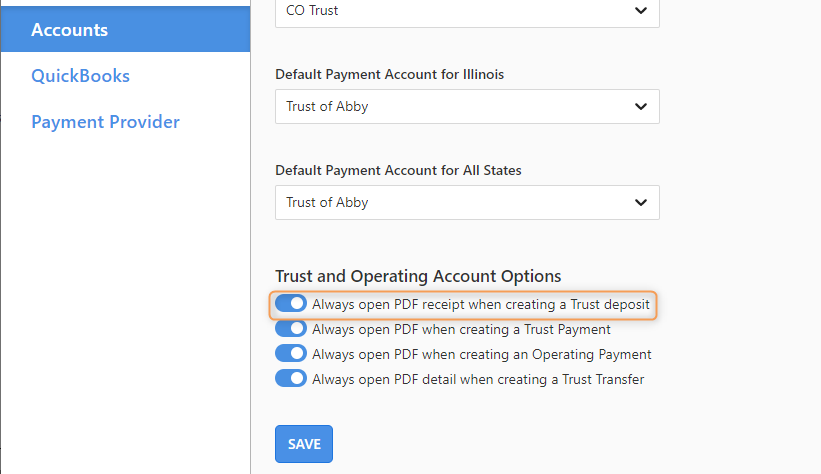Screen dimensions: 821x474
Task: Click the 'Always open PDF detail' Trust Transfer label
Action: [x=478, y=379]
